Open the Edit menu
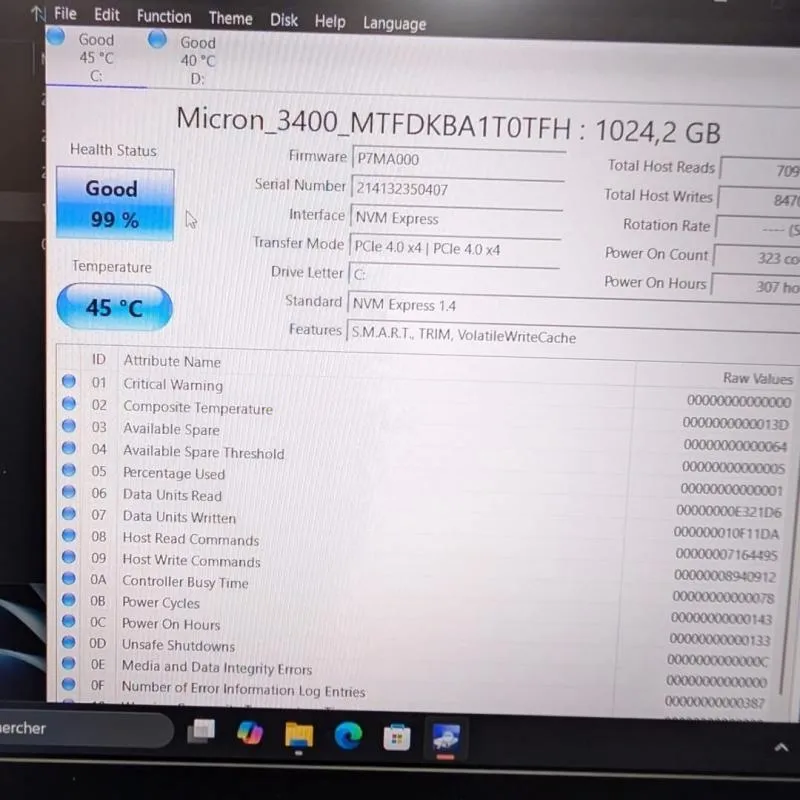 (x=107, y=15)
